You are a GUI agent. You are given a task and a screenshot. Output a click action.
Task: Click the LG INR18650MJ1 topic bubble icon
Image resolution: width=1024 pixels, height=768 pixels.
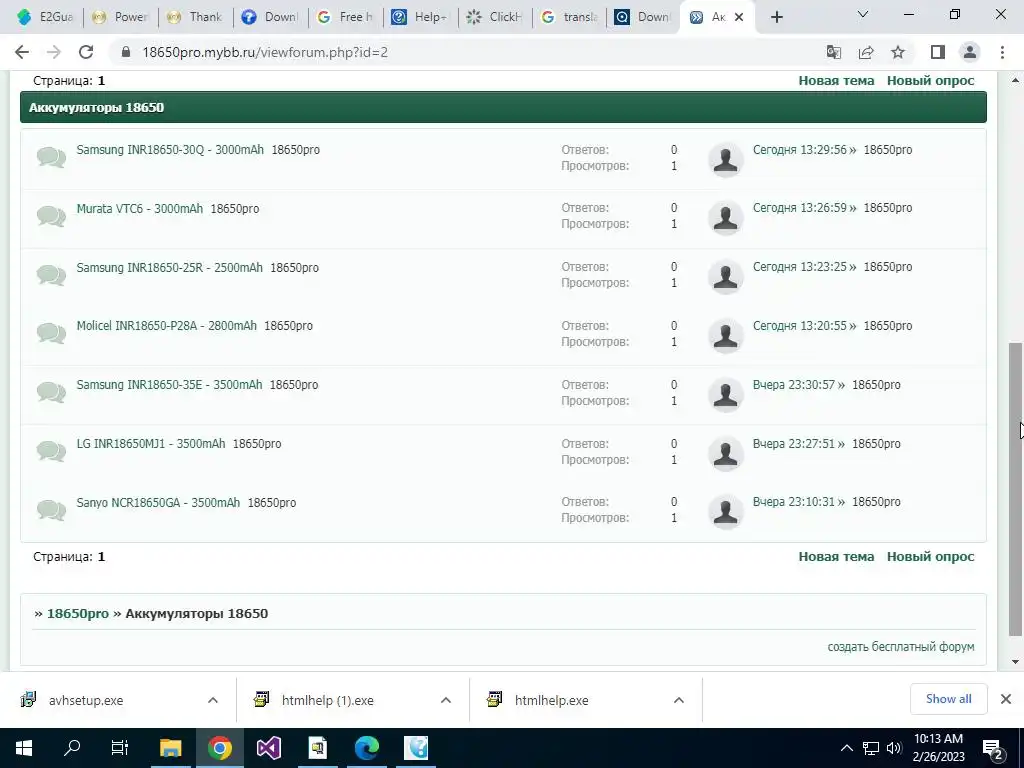tap(51, 451)
